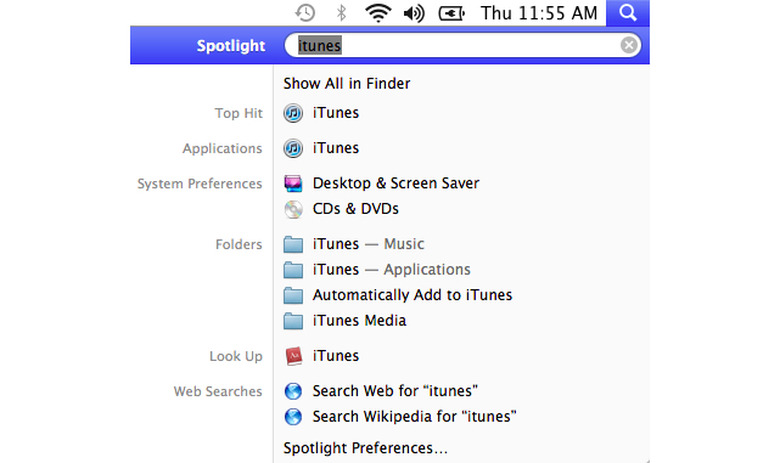Open the Bluetooth status icon

point(341,12)
